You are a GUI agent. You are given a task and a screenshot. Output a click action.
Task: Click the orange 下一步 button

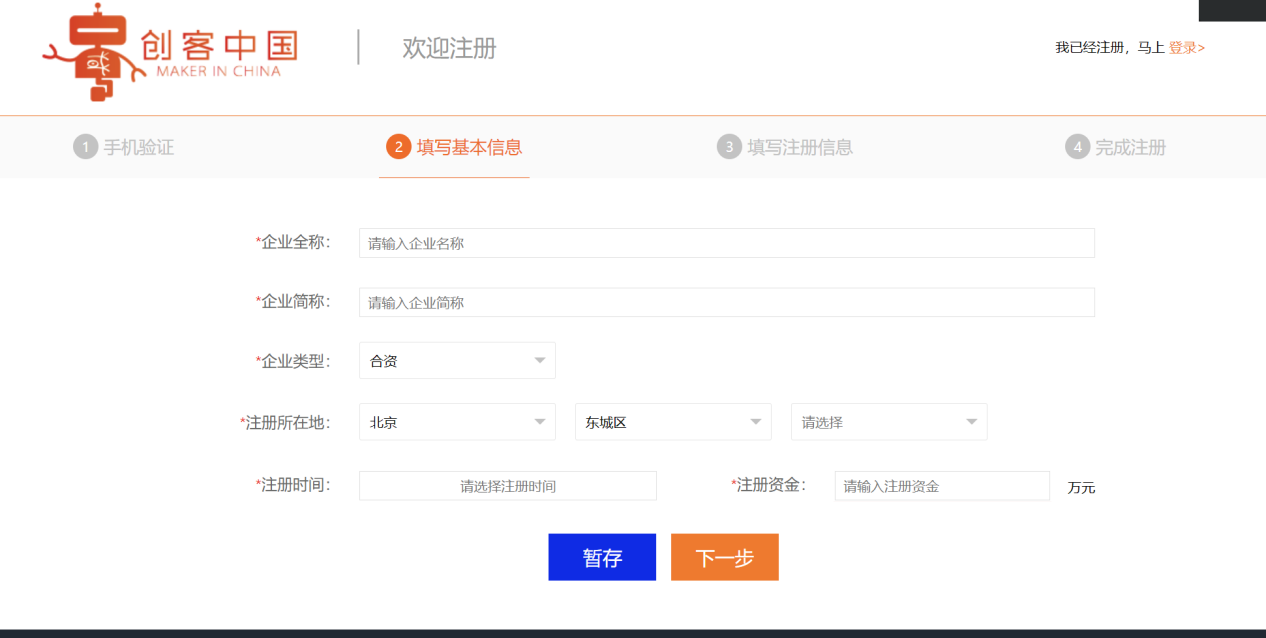click(725, 557)
